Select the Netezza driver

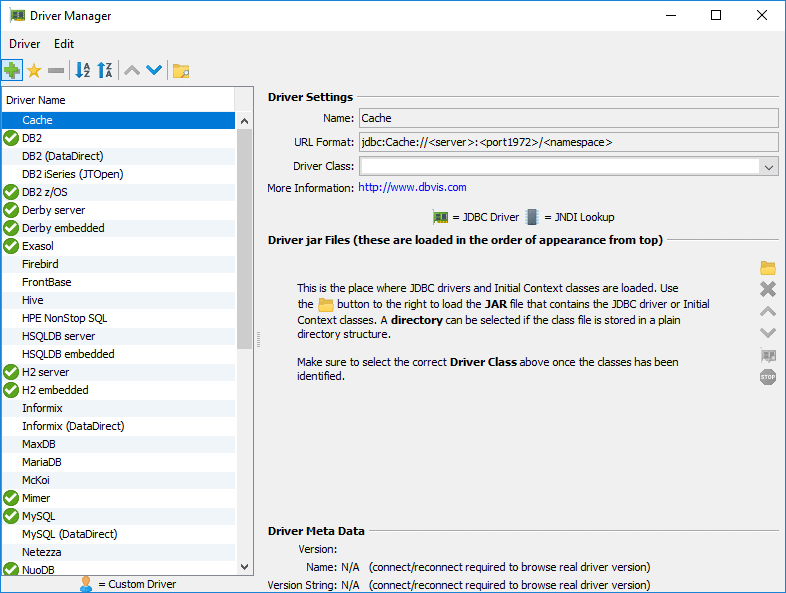[118, 552]
